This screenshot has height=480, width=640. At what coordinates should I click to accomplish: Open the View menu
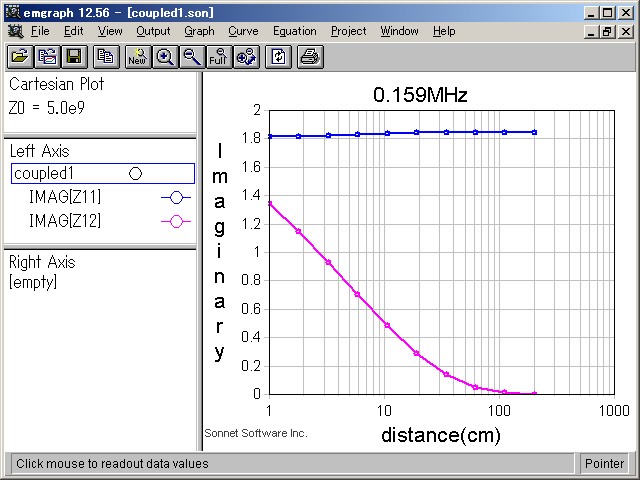110,31
